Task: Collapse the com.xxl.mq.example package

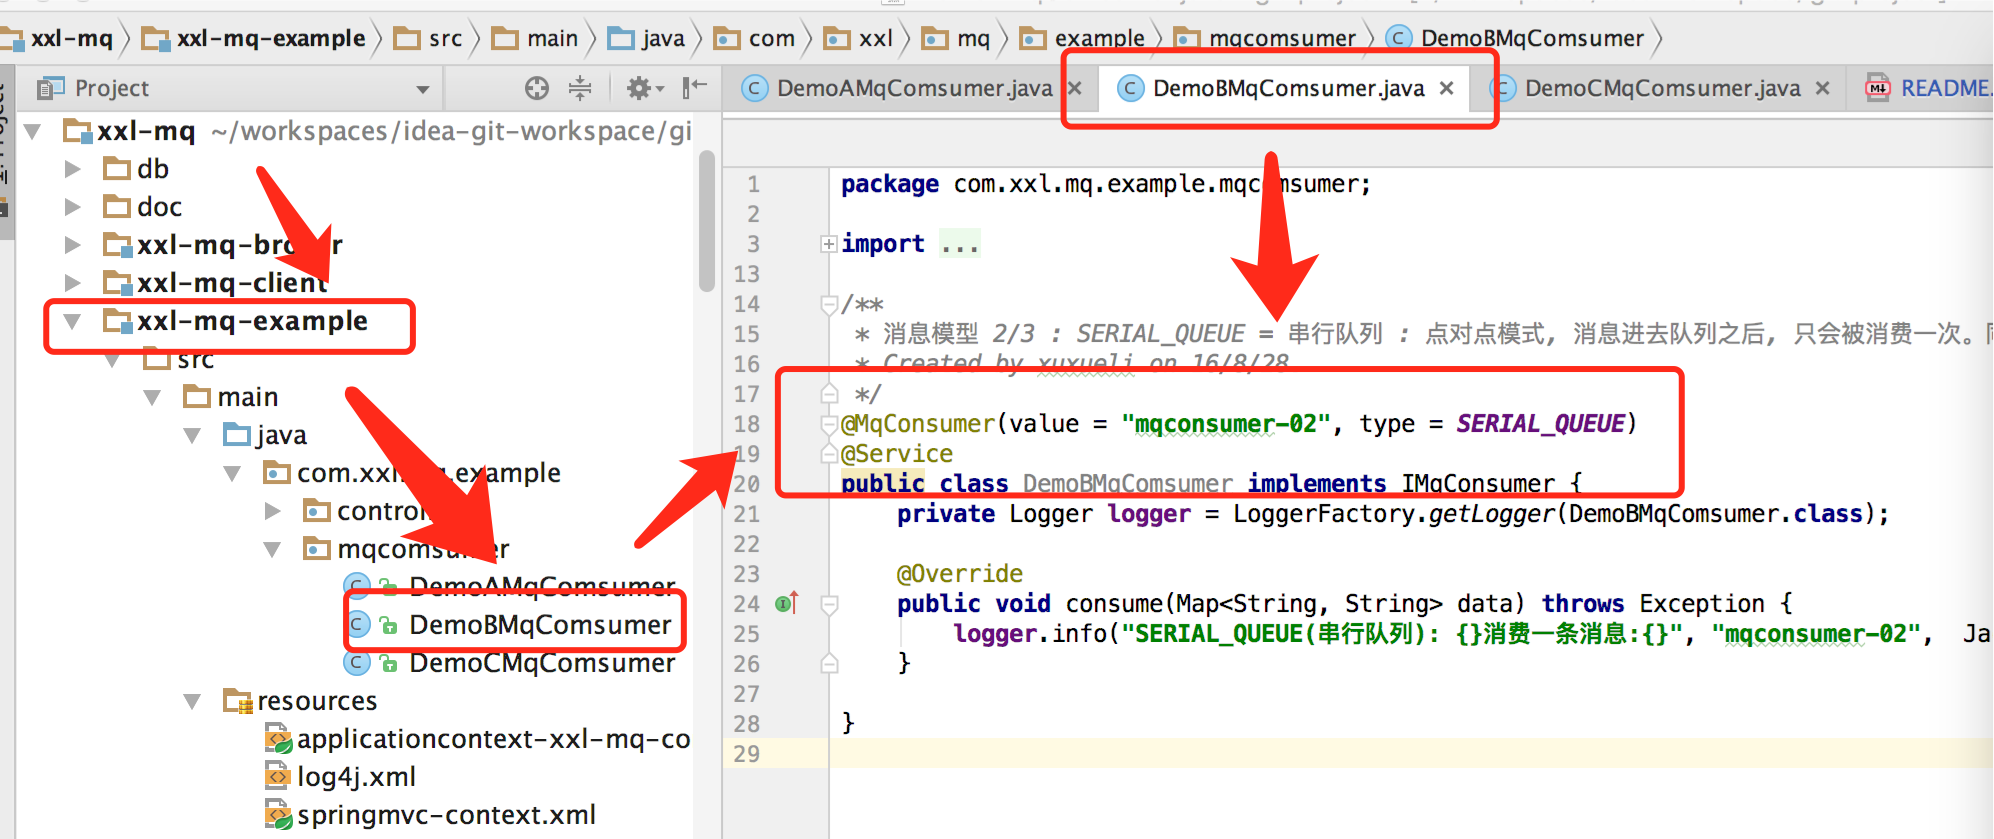Action: (x=232, y=473)
